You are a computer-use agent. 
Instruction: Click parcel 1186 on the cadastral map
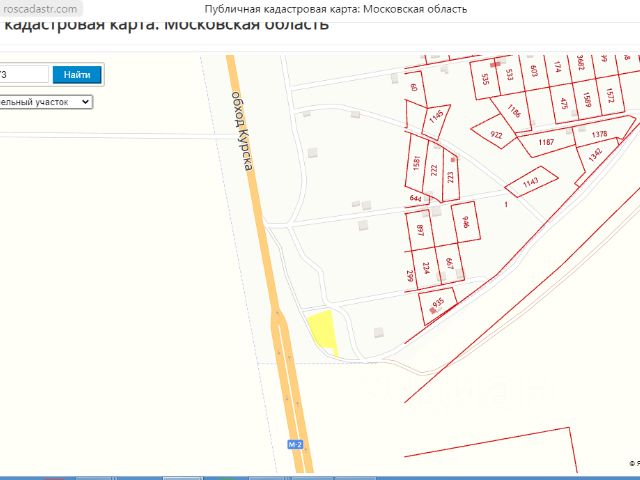coord(514,111)
